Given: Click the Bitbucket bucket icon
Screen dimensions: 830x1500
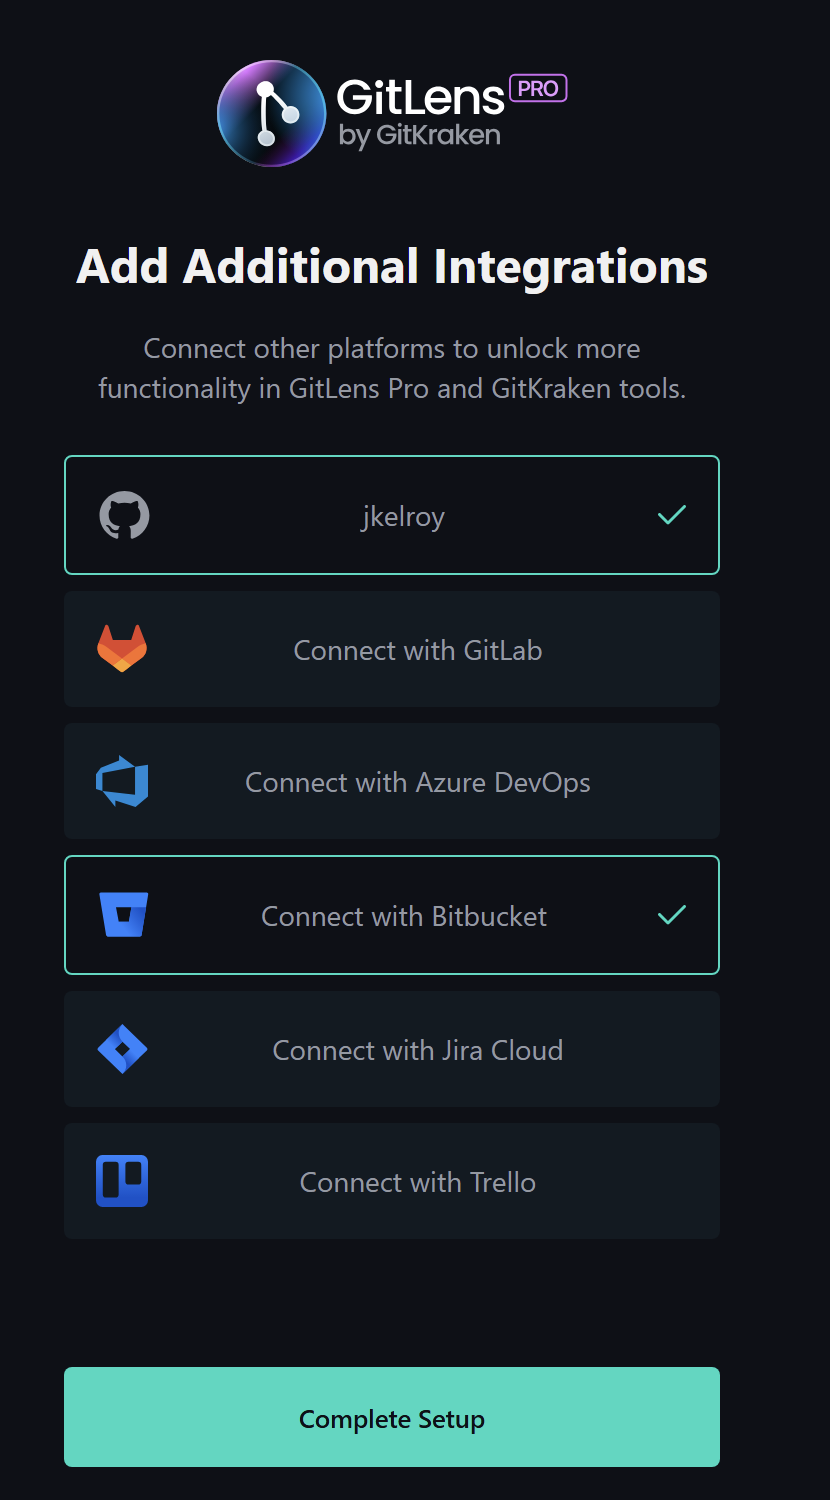Looking at the screenshot, I should click(x=124, y=915).
